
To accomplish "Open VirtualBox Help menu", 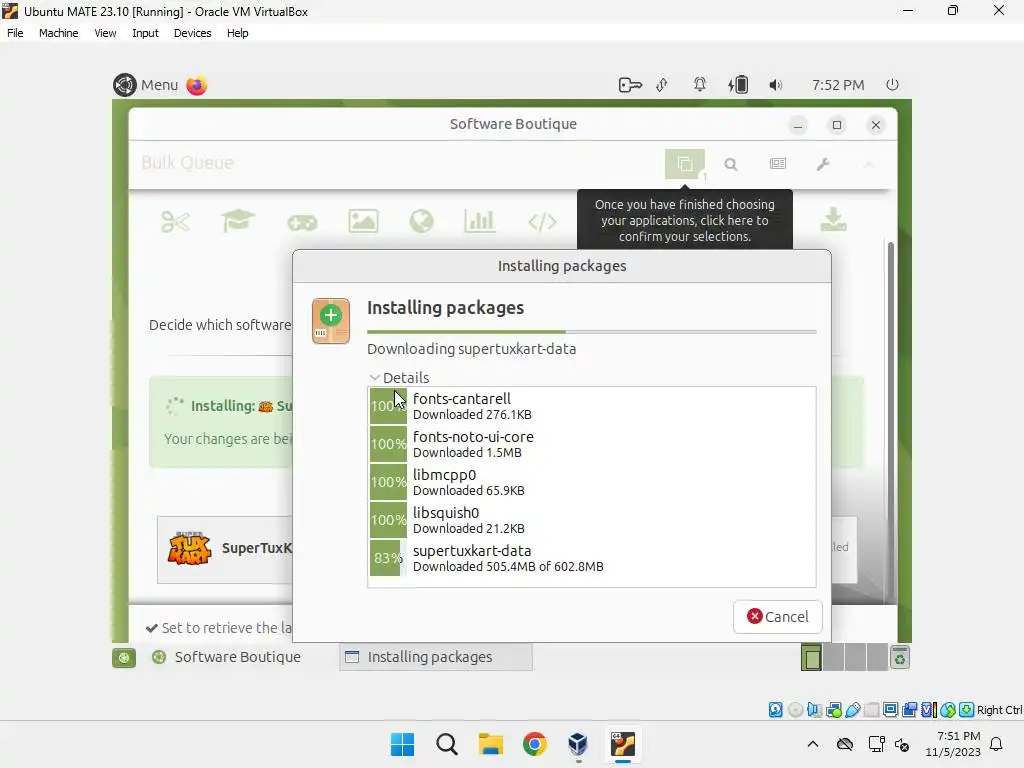I will [238, 33].
